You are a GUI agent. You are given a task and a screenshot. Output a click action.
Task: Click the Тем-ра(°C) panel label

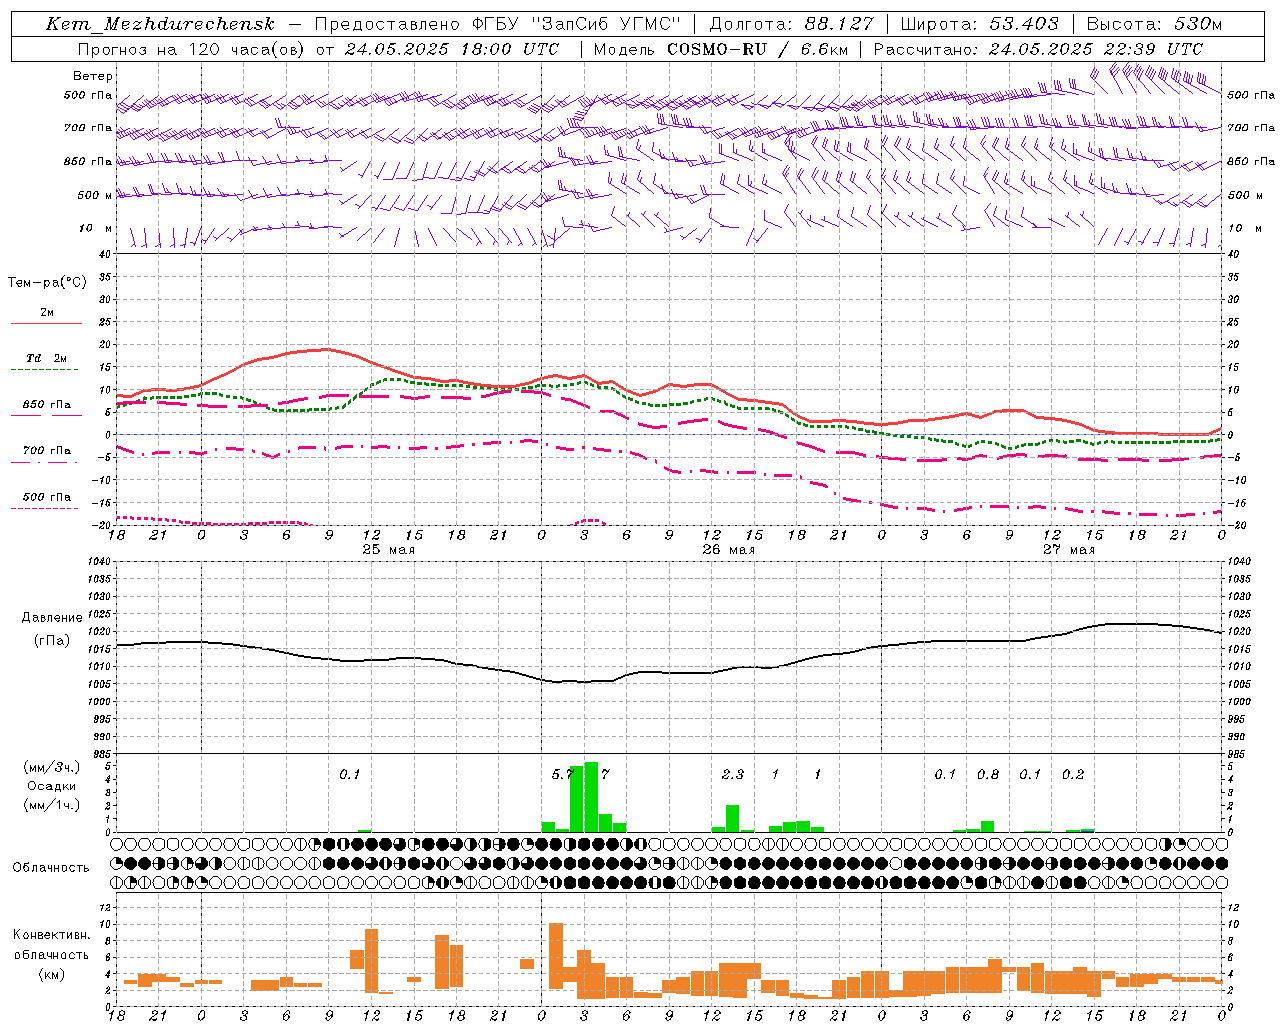pyautogui.click(x=47, y=283)
